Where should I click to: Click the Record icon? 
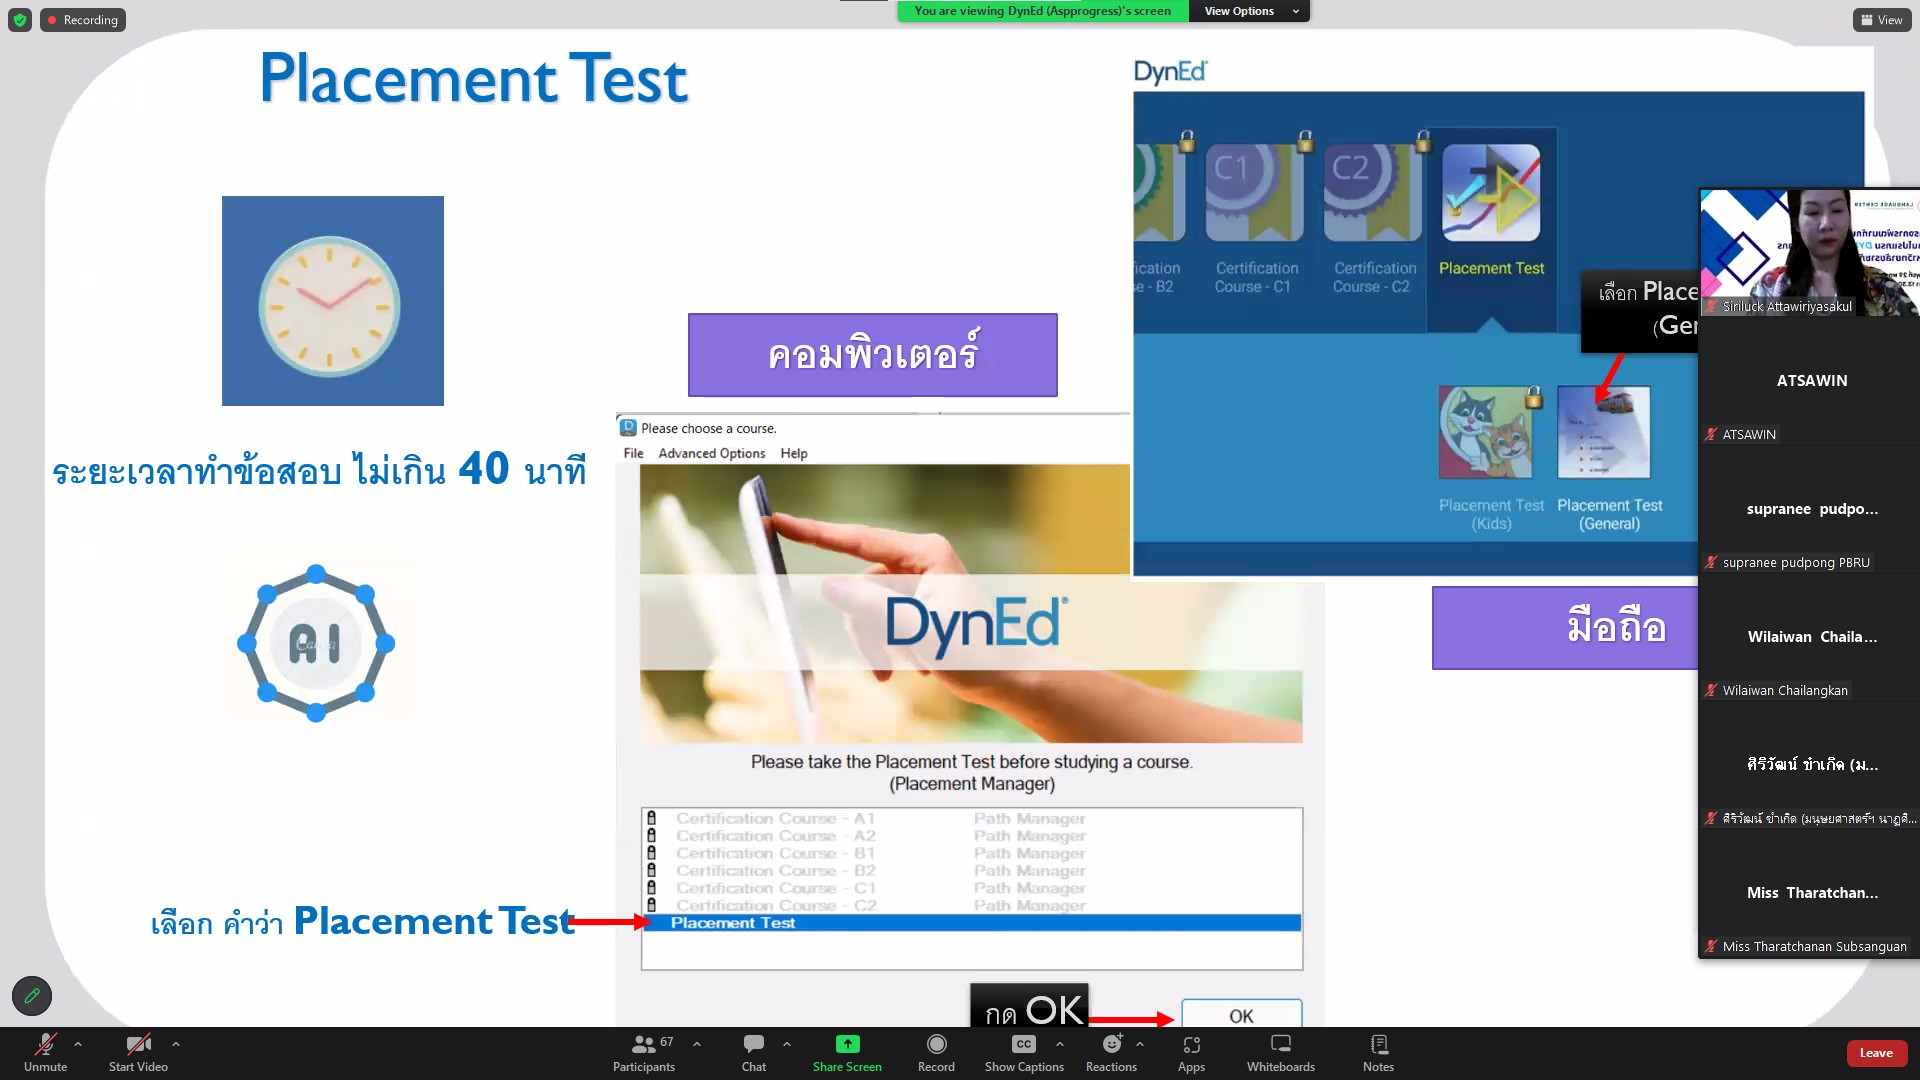pyautogui.click(x=936, y=1044)
